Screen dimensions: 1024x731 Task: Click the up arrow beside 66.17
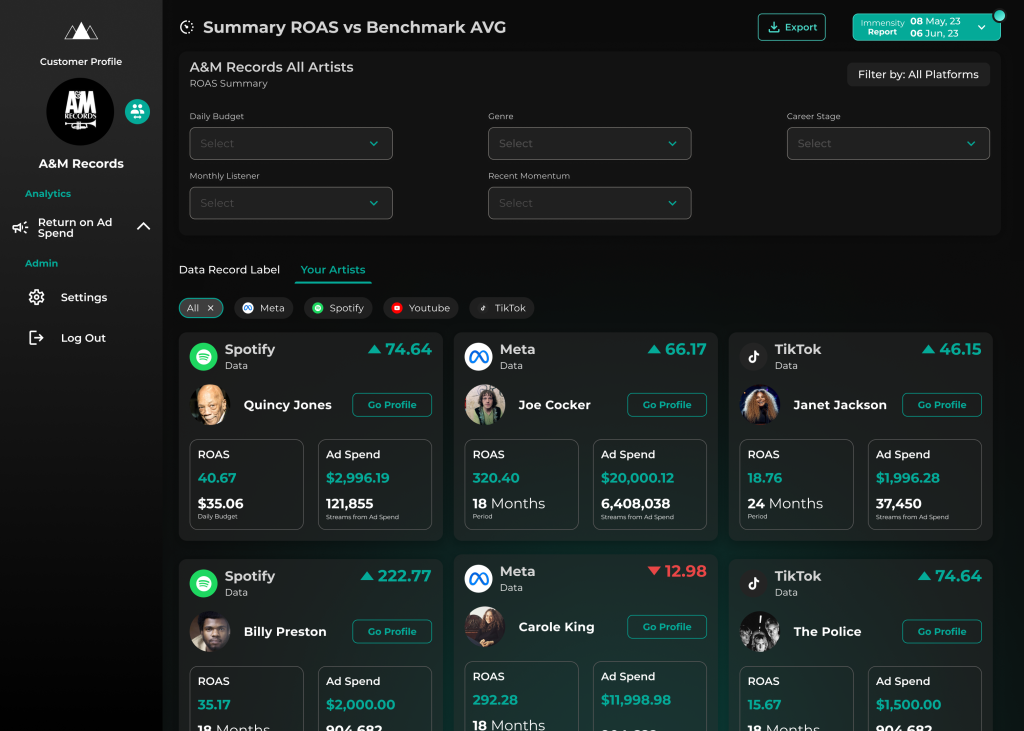[x=654, y=349]
